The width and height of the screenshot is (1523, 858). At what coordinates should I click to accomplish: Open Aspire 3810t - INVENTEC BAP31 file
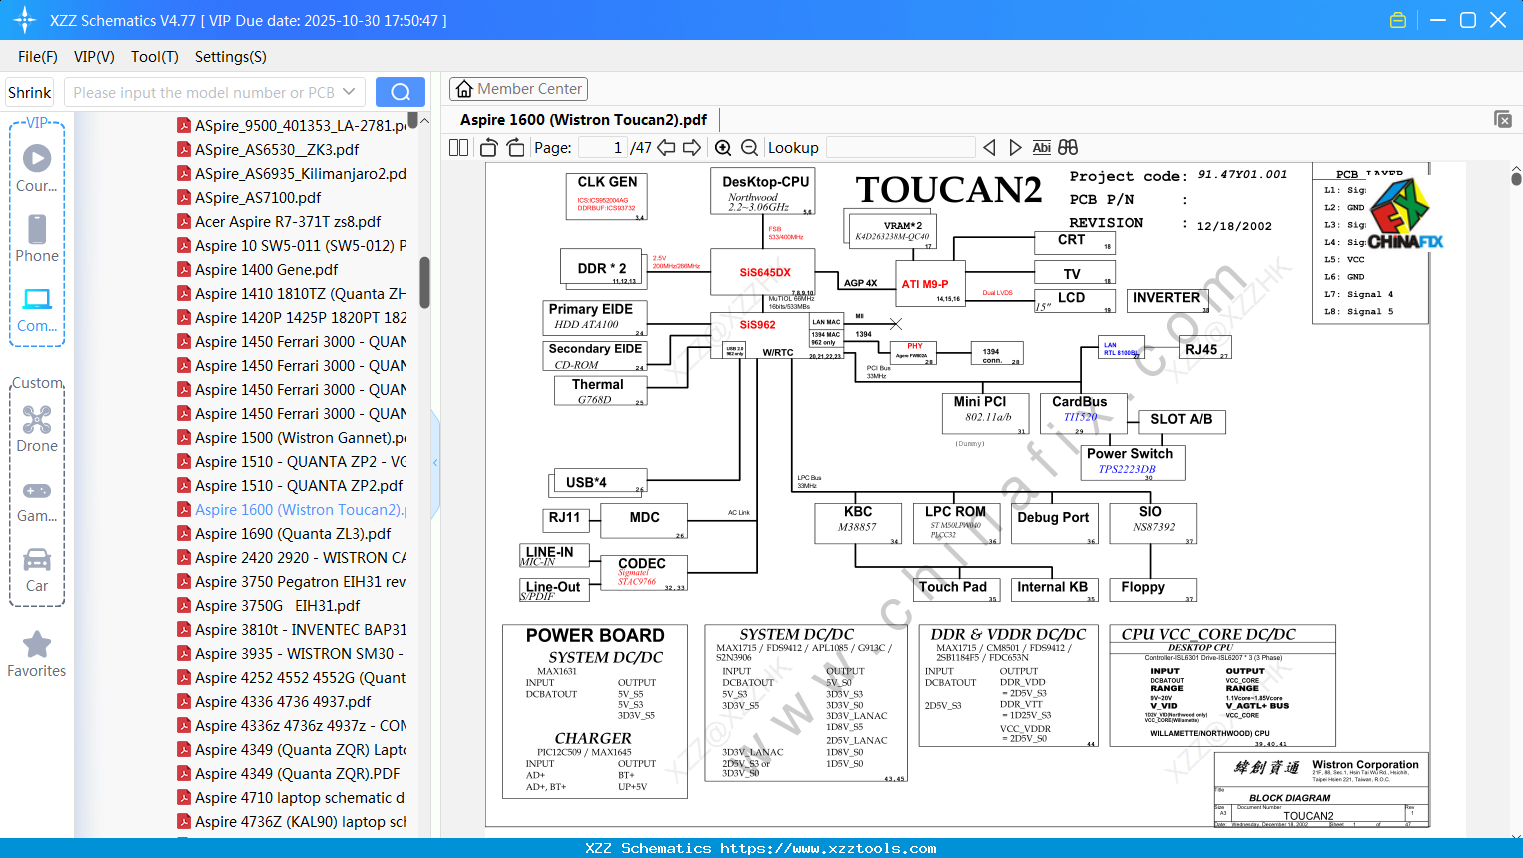(x=301, y=629)
